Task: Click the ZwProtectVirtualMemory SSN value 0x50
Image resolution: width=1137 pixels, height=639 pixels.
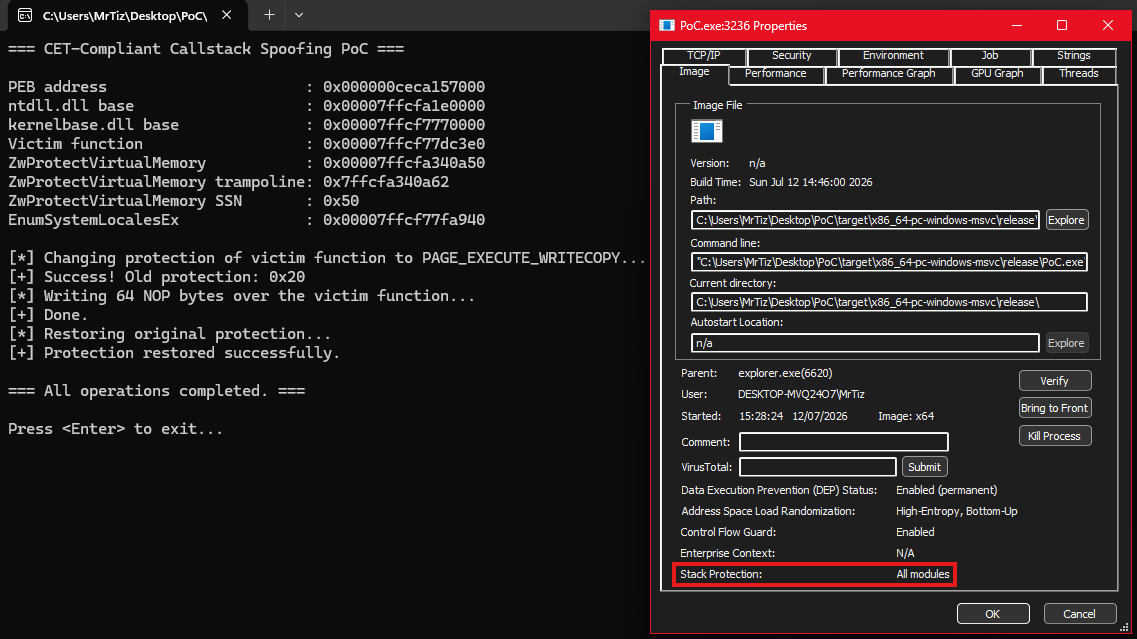Action: pos(341,201)
